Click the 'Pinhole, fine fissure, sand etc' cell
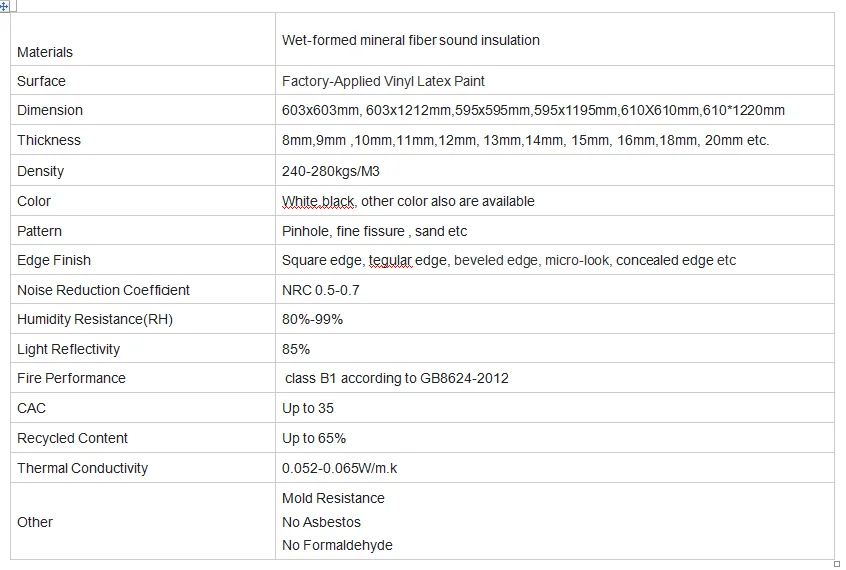846x570 pixels. pyautogui.click(x=374, y=231)
